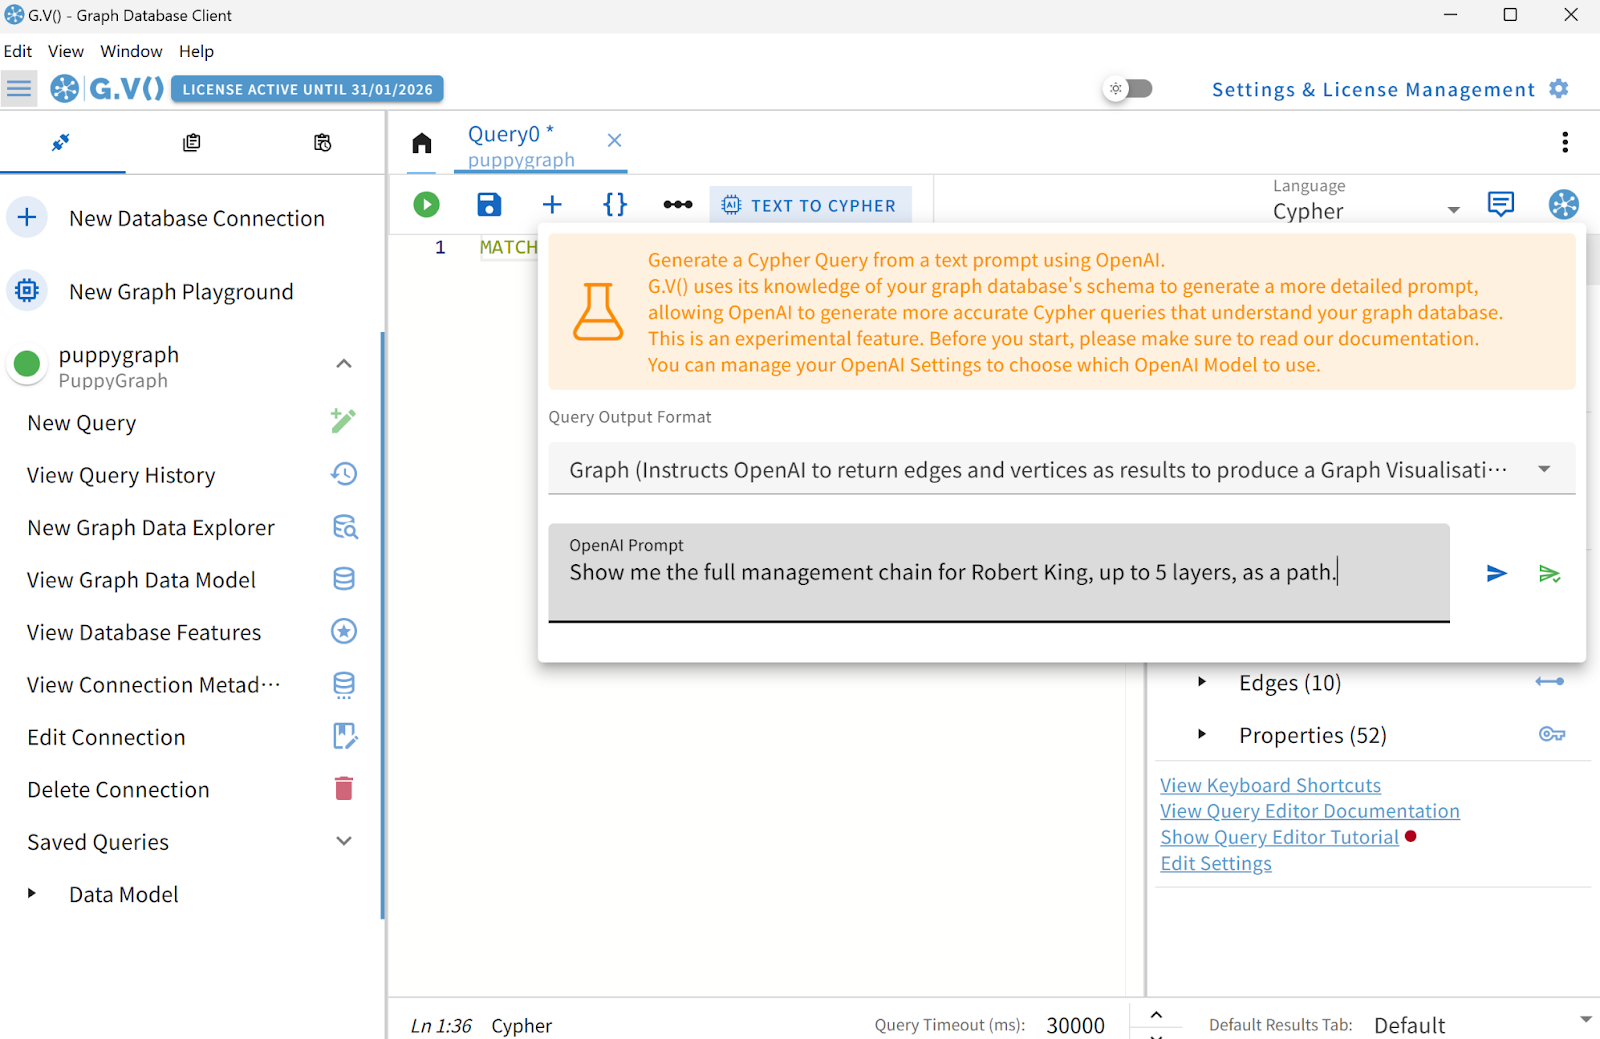Click the Ln 1:36 status text

point(441,1025)
